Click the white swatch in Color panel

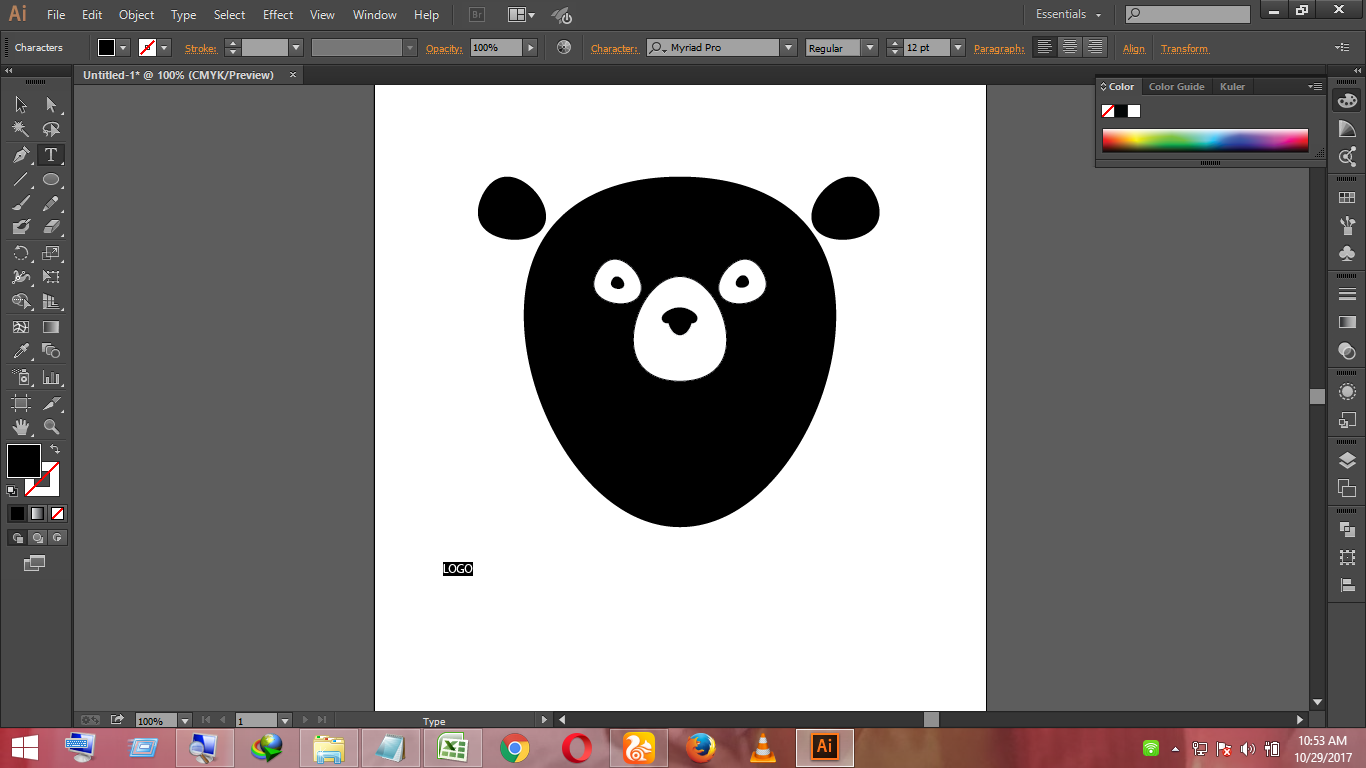1134,111
